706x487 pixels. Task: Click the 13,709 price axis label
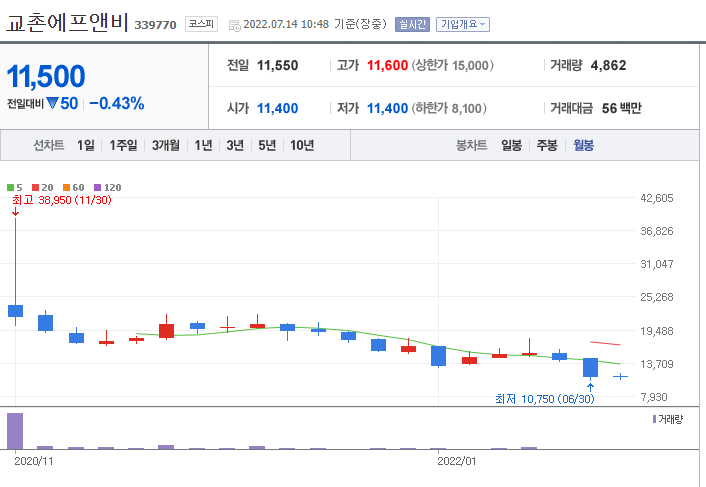click(657, 364)
